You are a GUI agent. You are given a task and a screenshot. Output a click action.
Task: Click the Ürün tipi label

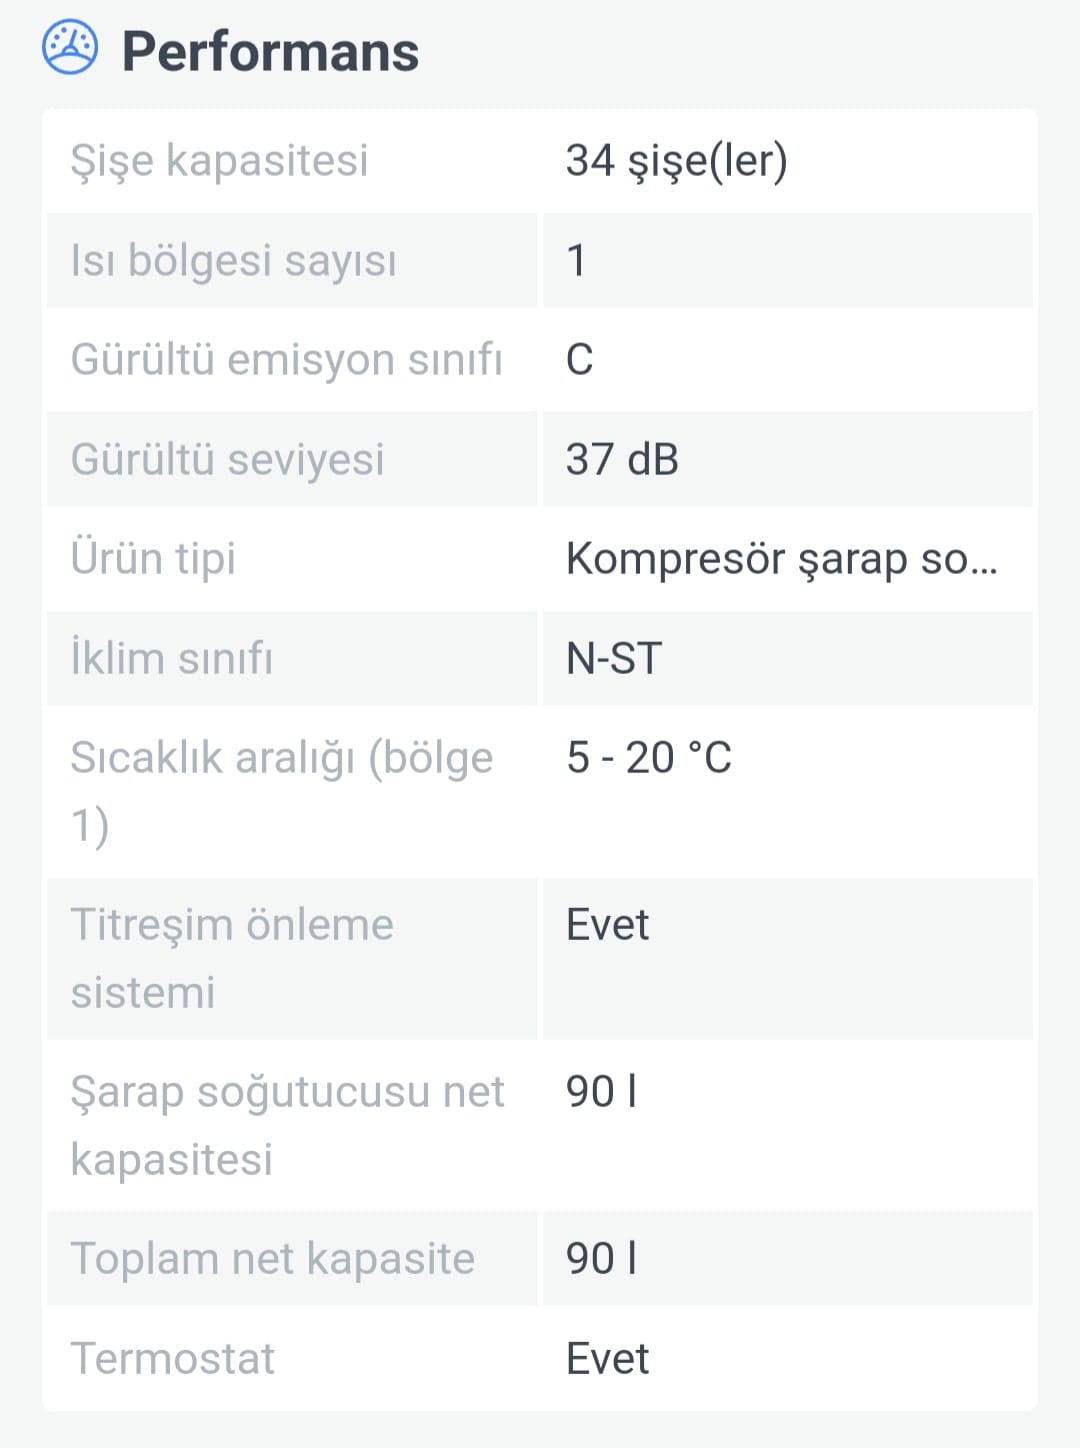153,559
